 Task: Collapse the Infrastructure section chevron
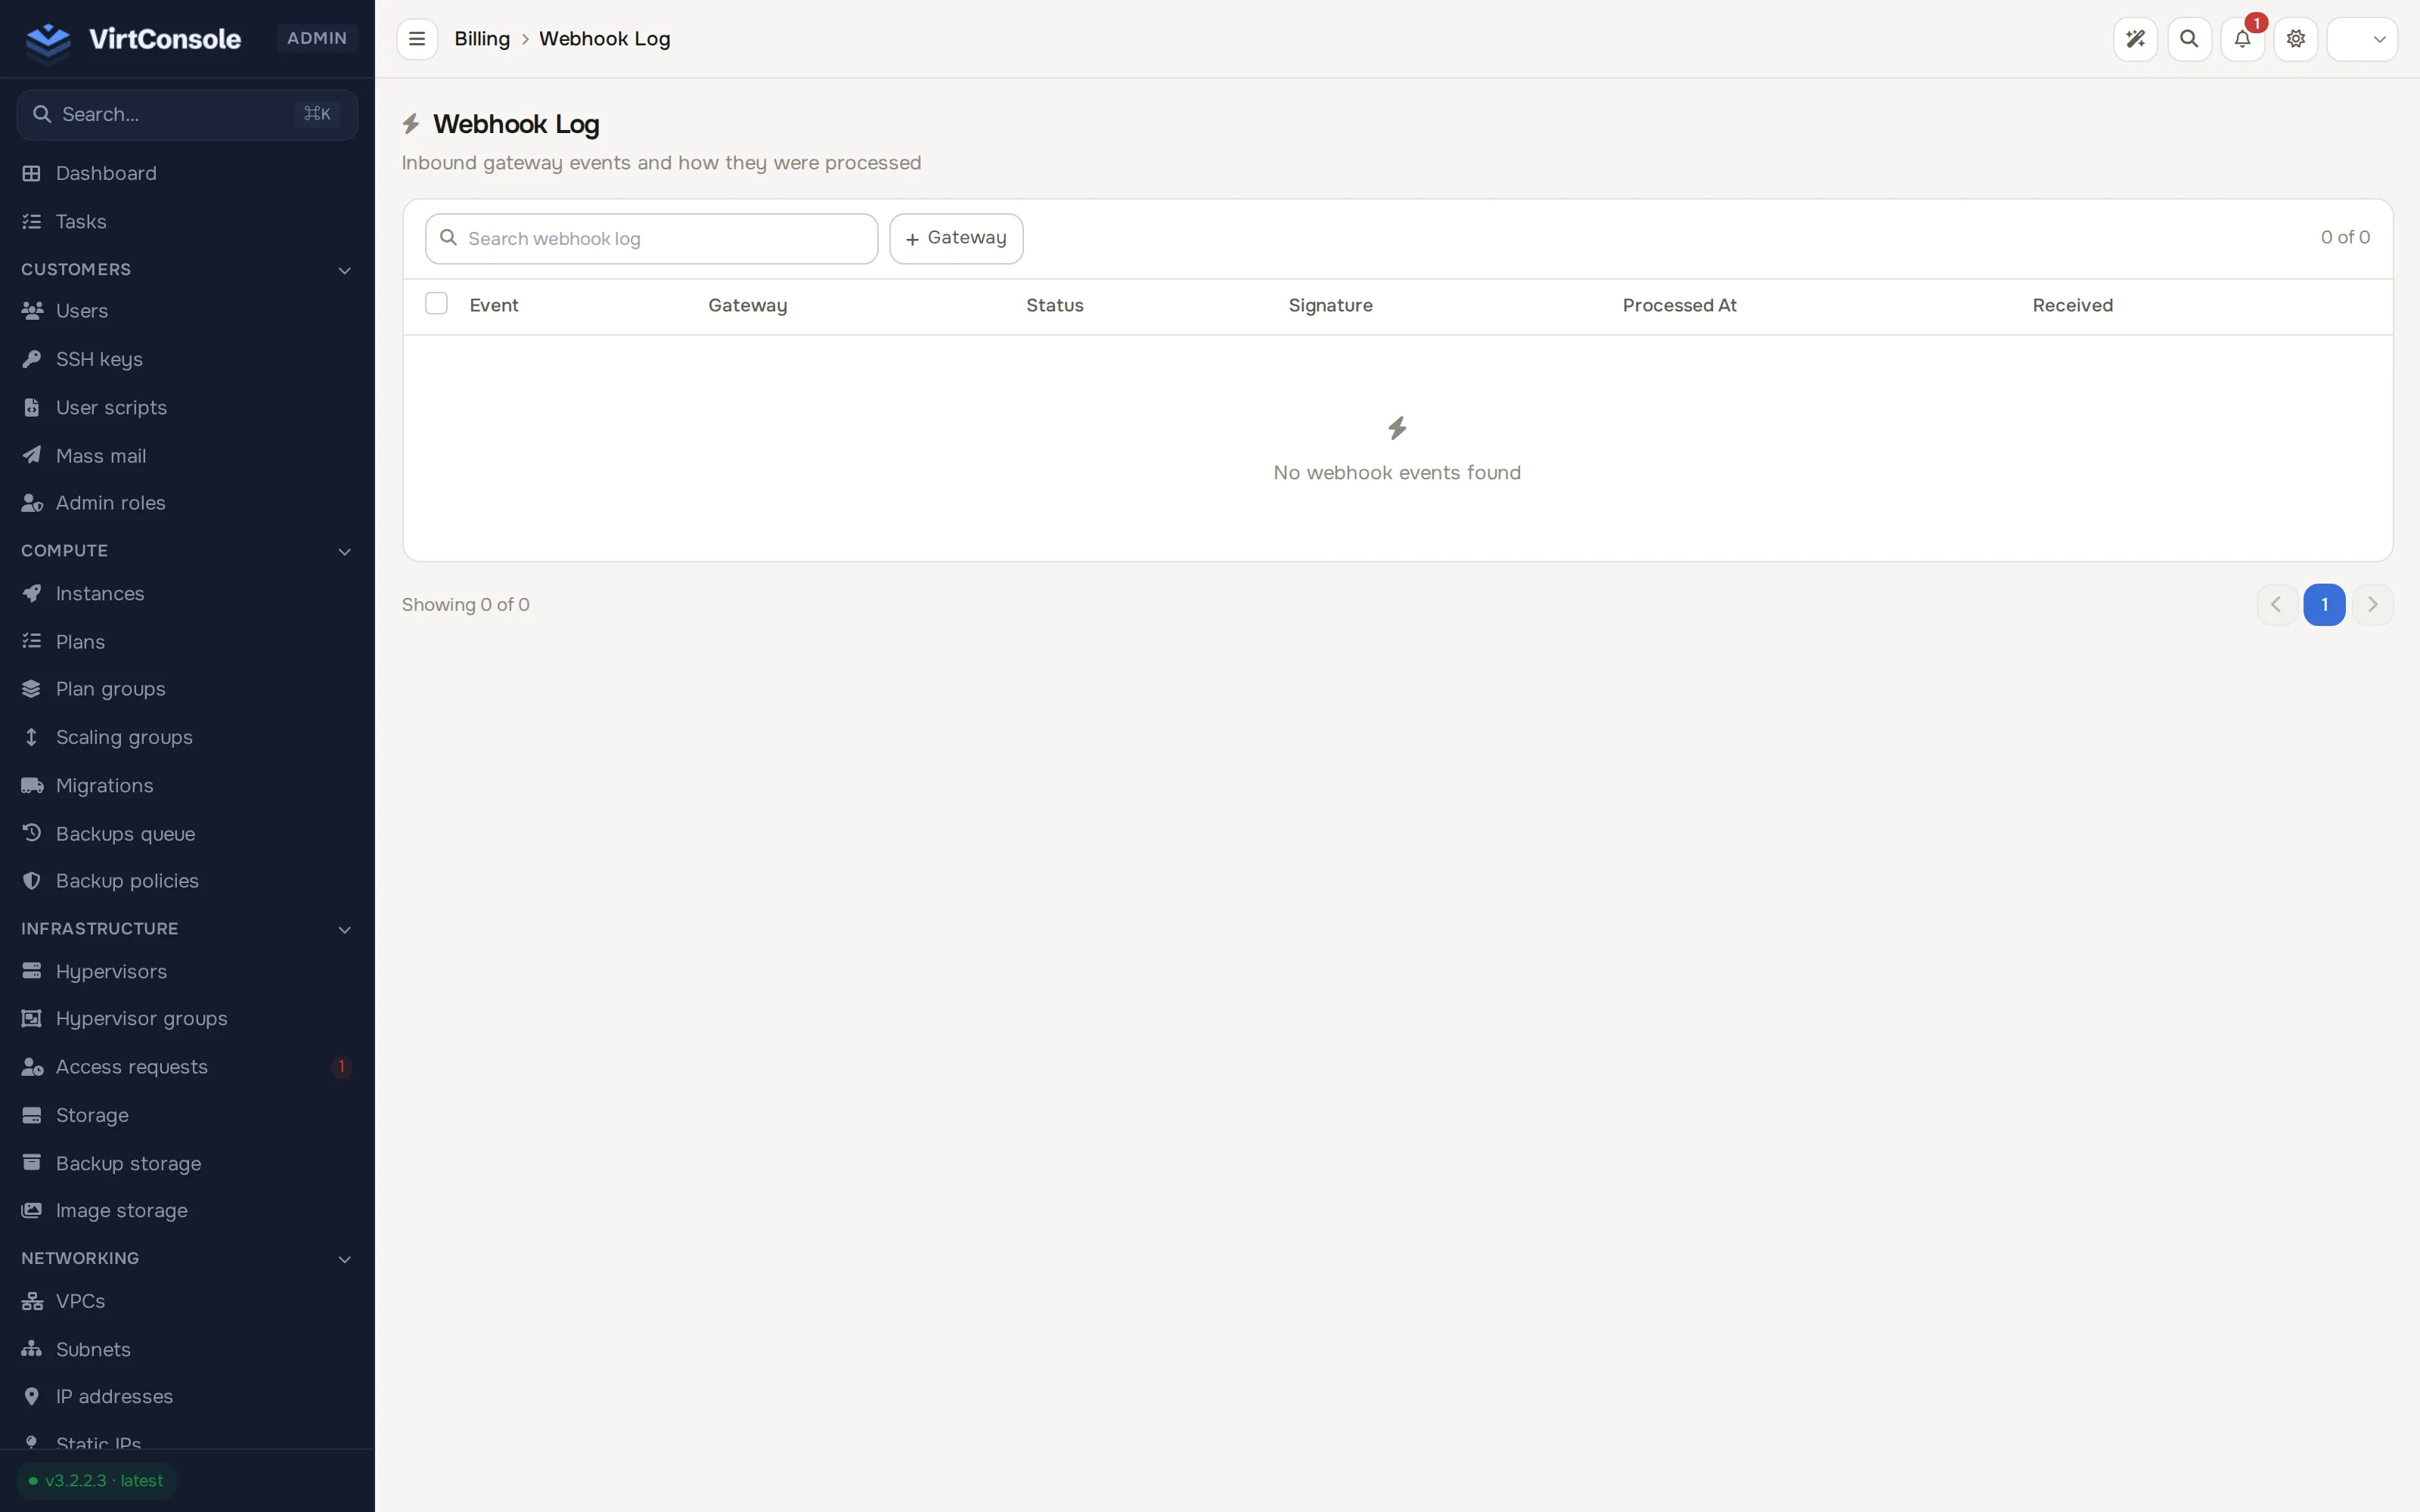tap(345, 929)
